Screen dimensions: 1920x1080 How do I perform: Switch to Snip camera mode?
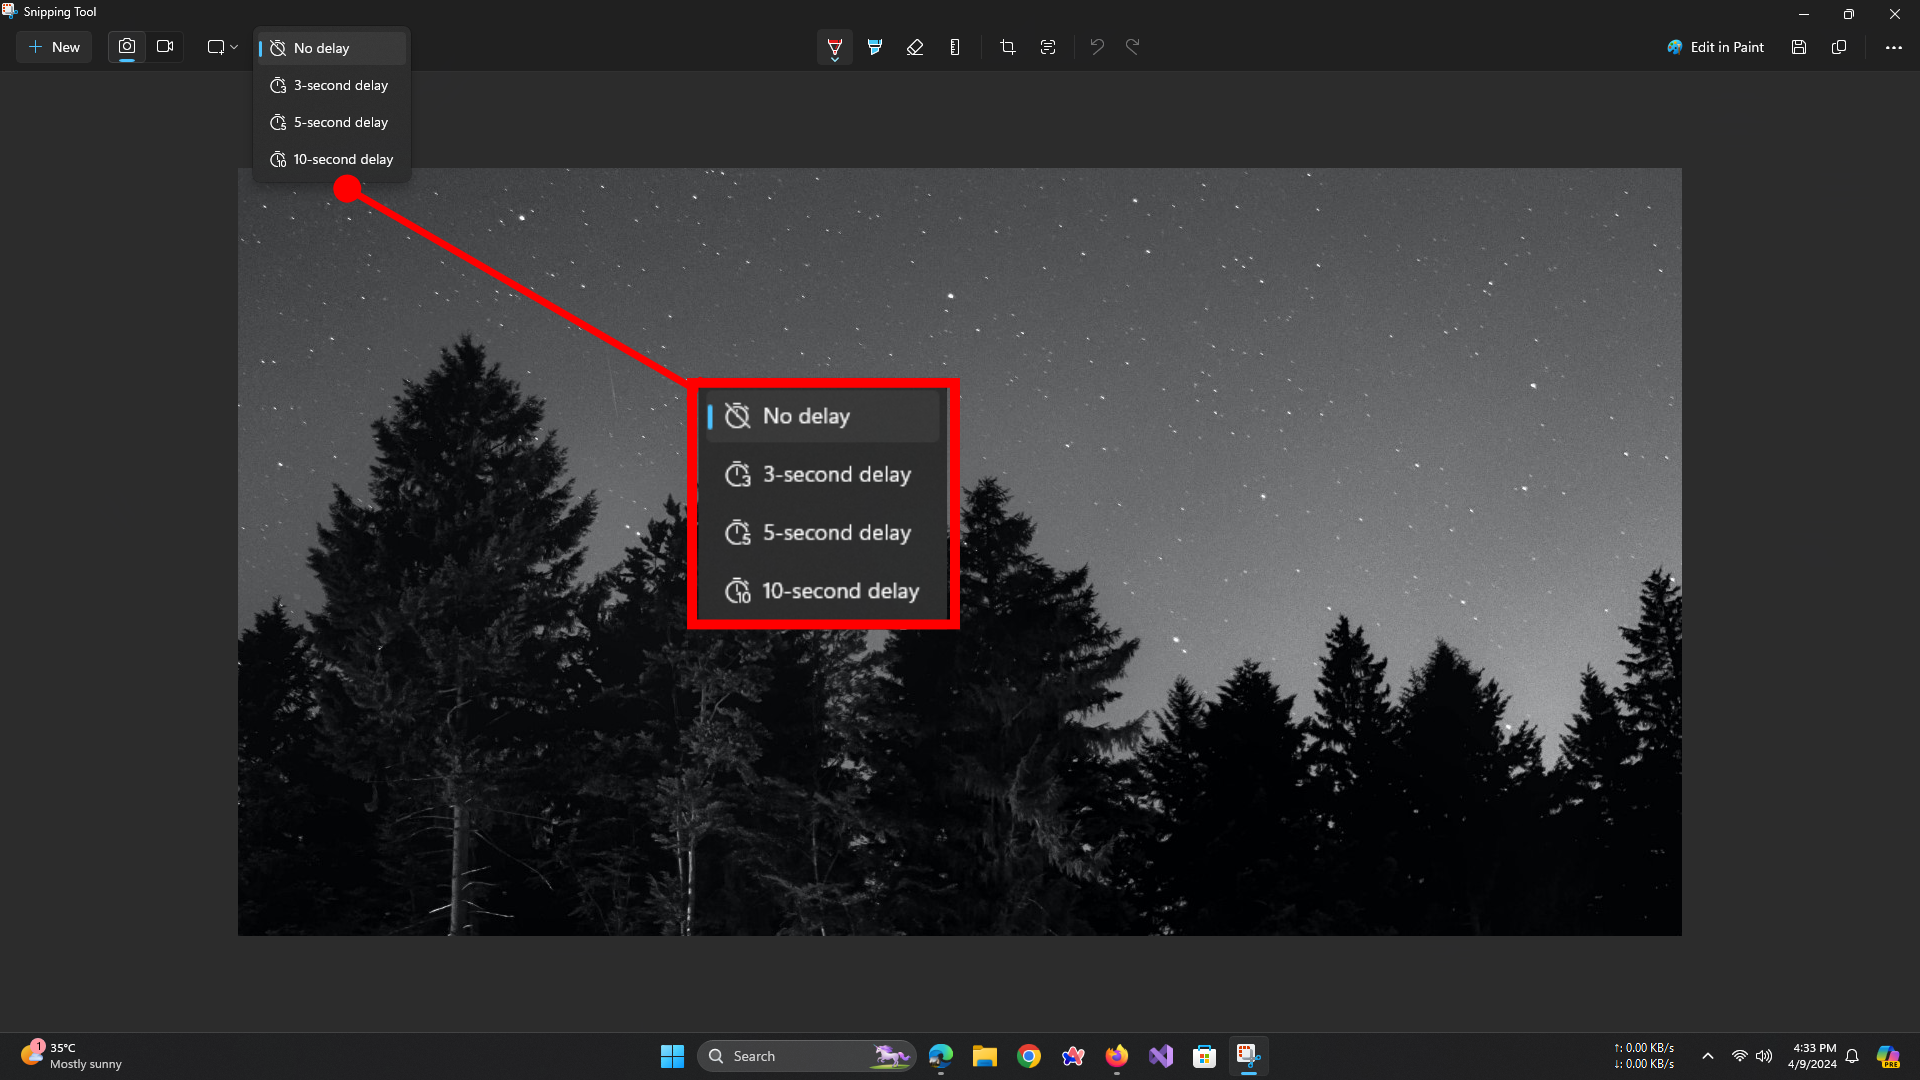coord(127,47)
